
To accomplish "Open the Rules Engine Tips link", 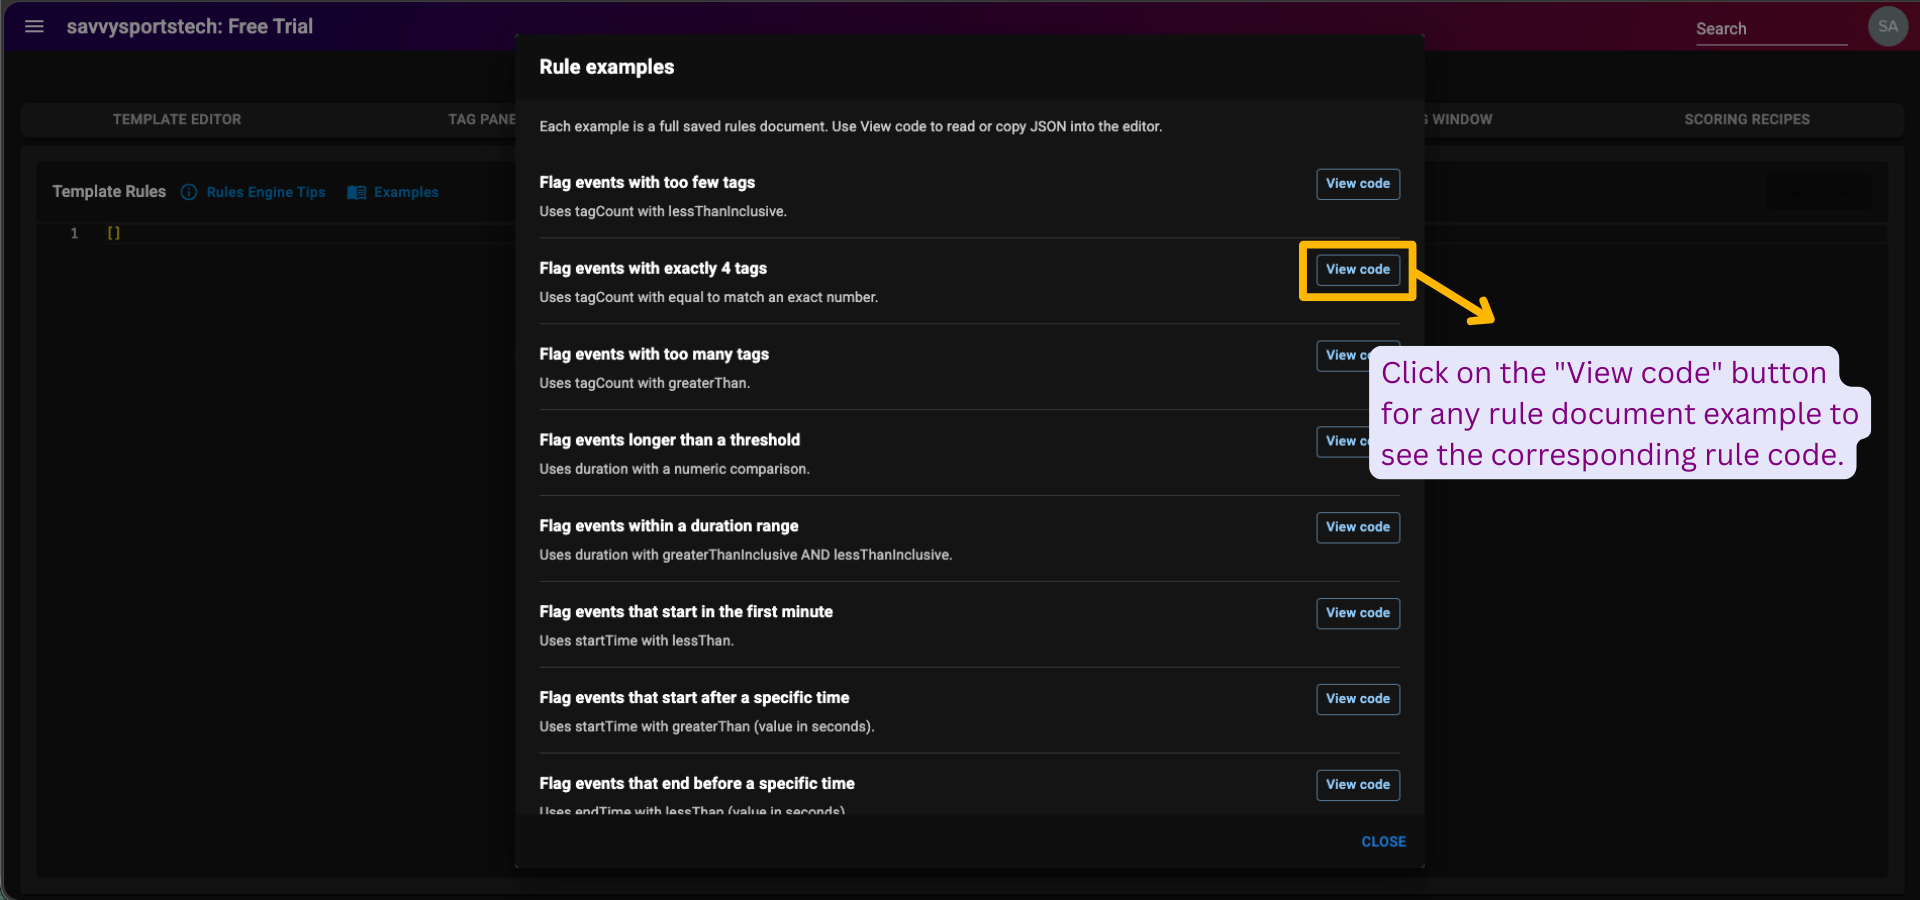I will [265, 192].
